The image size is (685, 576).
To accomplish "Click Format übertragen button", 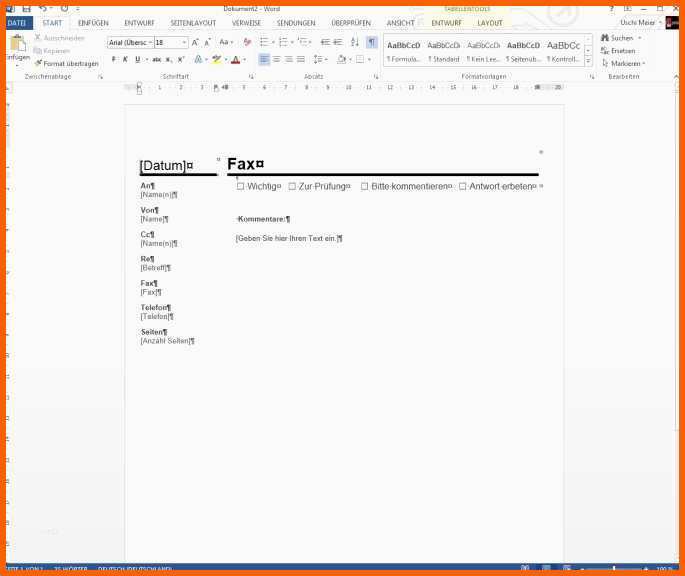I will (67, 64).
